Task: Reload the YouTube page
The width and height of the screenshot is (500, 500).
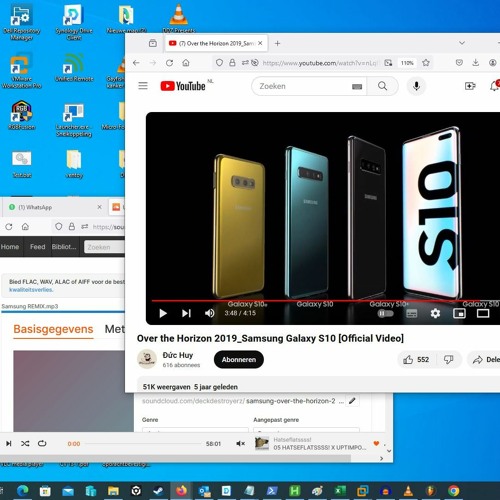Action: (169, 63)
